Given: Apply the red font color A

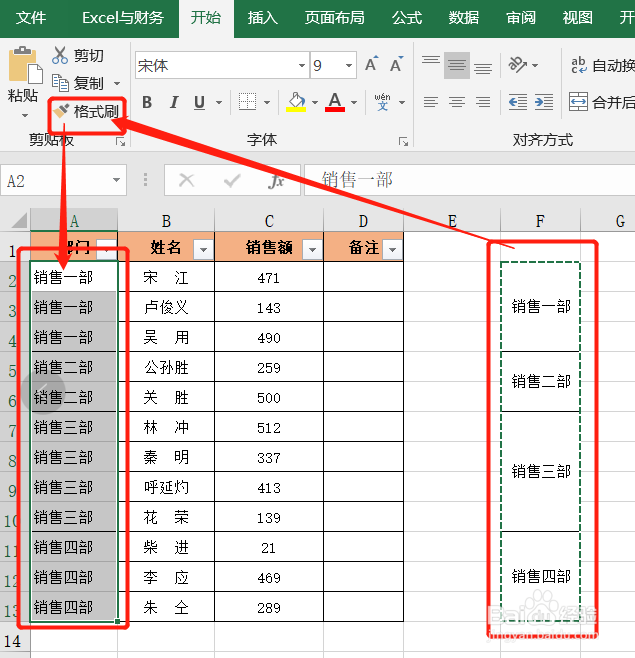Looking at the screenshot, I should pos(335,102).
